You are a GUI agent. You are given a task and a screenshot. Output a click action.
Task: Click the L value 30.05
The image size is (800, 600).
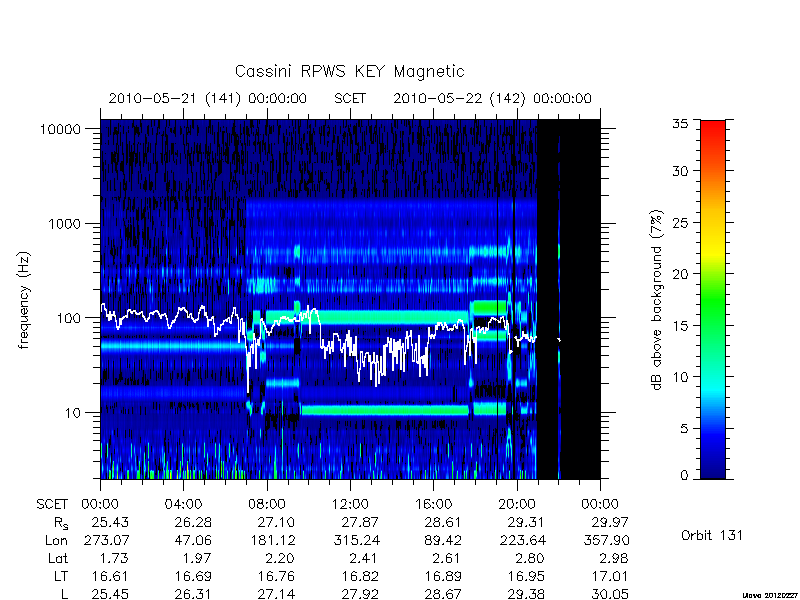coord(610,594)
